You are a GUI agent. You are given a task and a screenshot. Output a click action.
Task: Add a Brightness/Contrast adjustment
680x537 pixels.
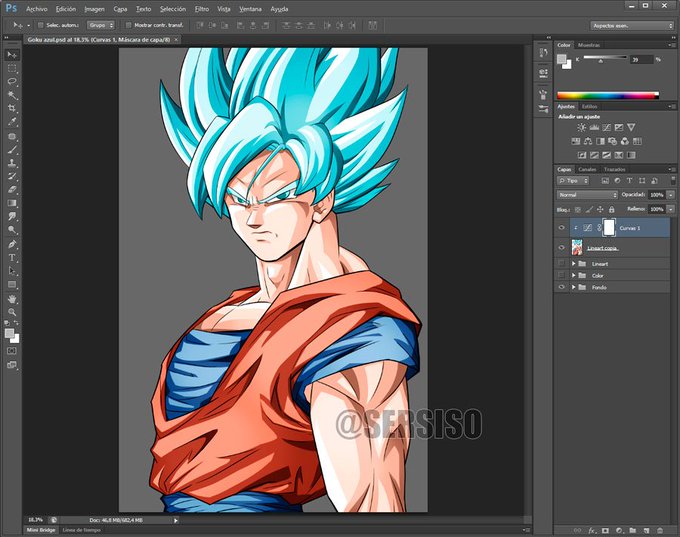[x=582, y=128]
